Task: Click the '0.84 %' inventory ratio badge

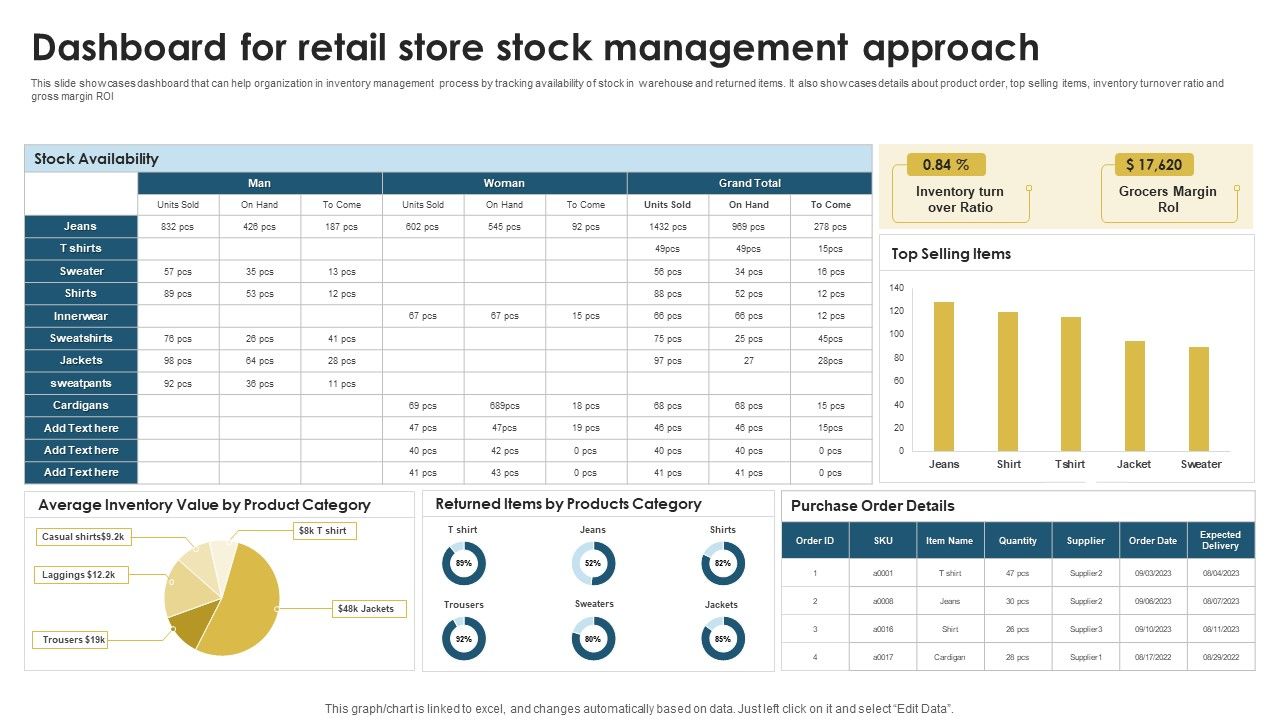Action: [x=946, y=164]
